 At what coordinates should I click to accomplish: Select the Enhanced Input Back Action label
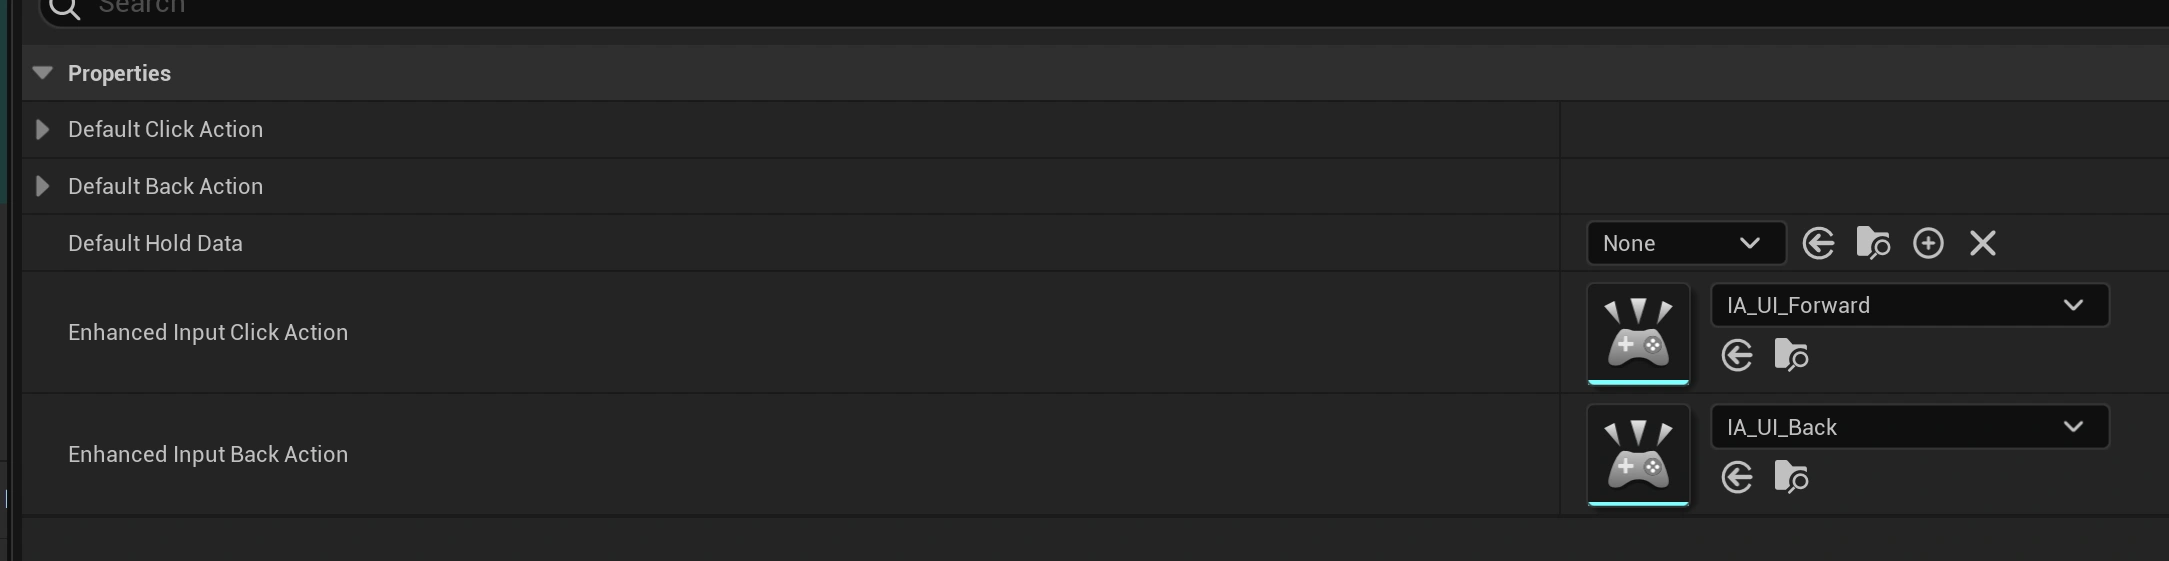[208, 454]
